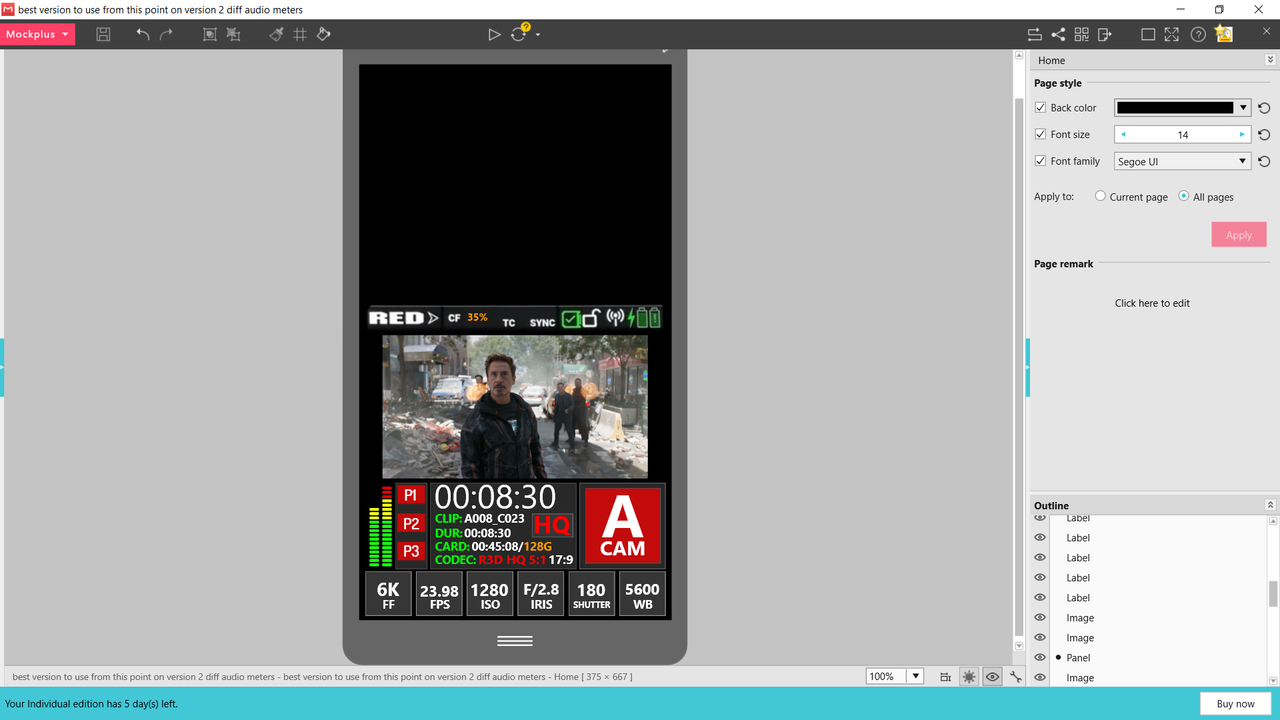Viewport: 1280px width, 720px height.
Task: Click the Outline panel scrollbar thumb
Action: (x=1273, y=594)
